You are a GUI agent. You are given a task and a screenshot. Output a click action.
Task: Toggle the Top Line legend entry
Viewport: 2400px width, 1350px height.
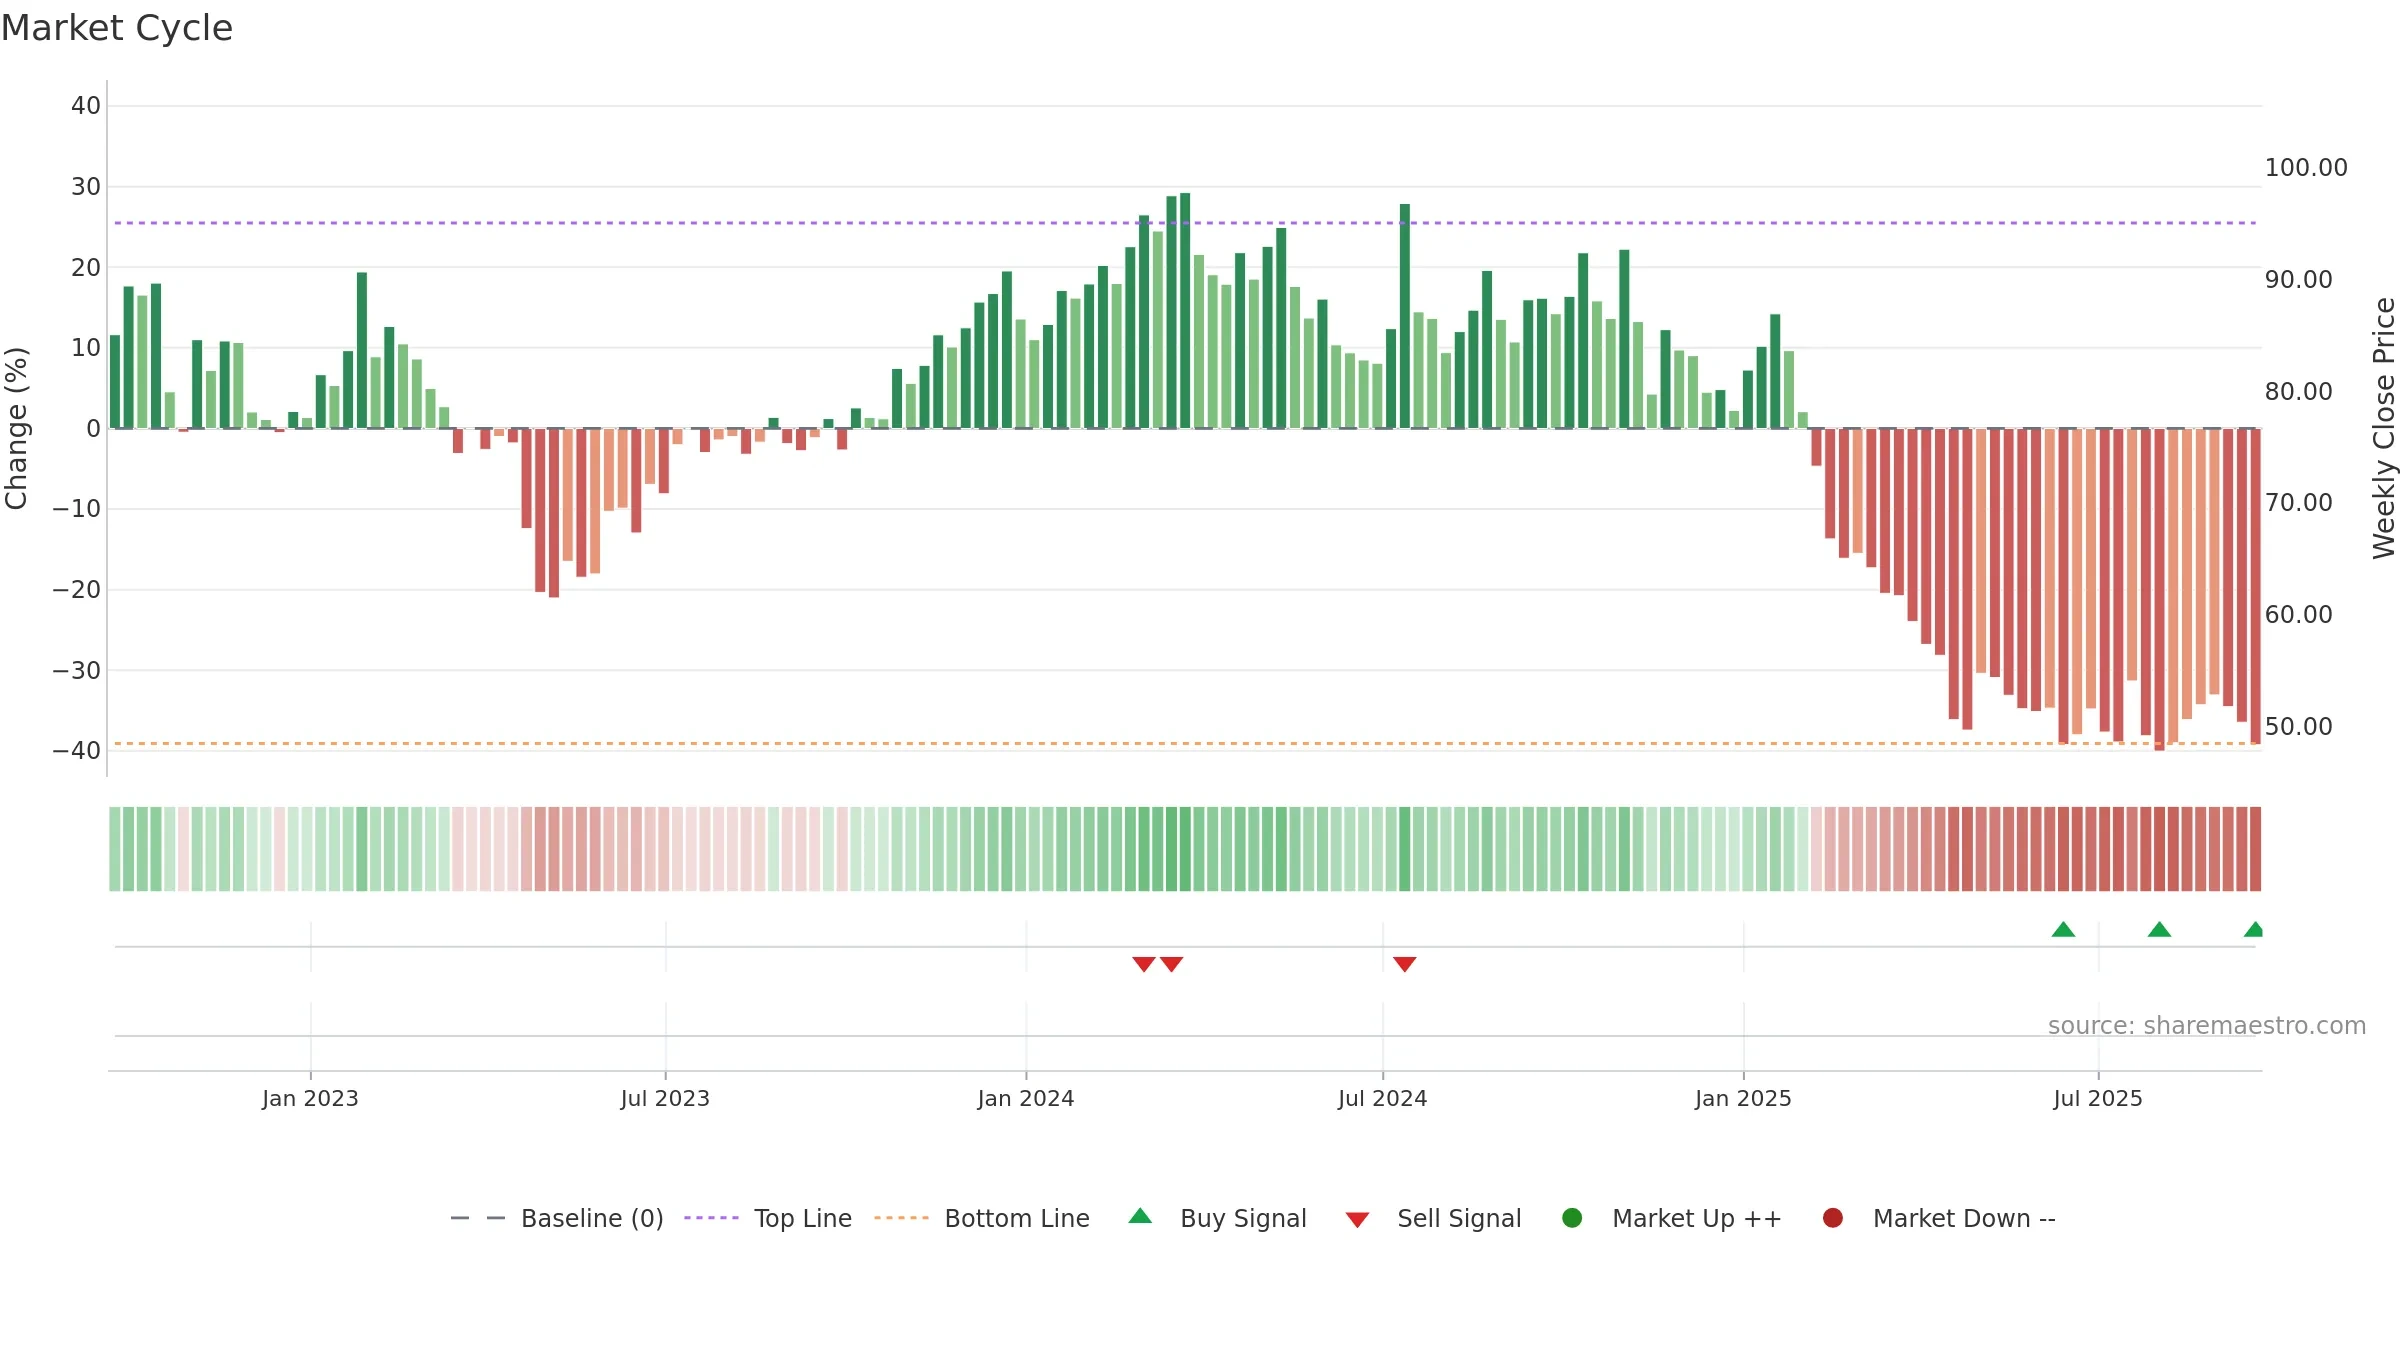pos(768,1218)
